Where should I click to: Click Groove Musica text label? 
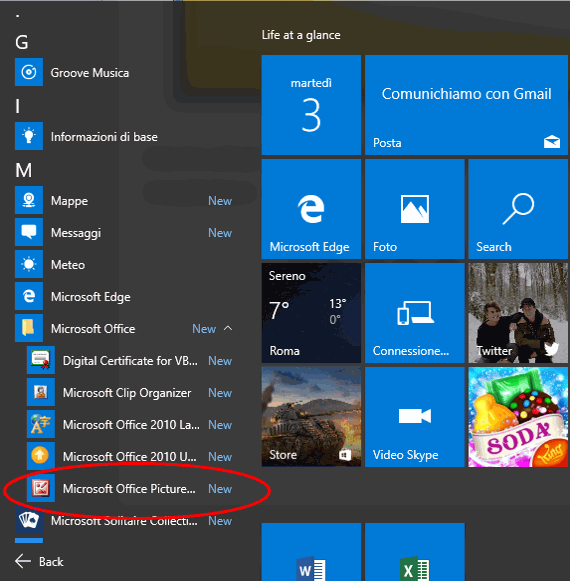coord(90,73)
